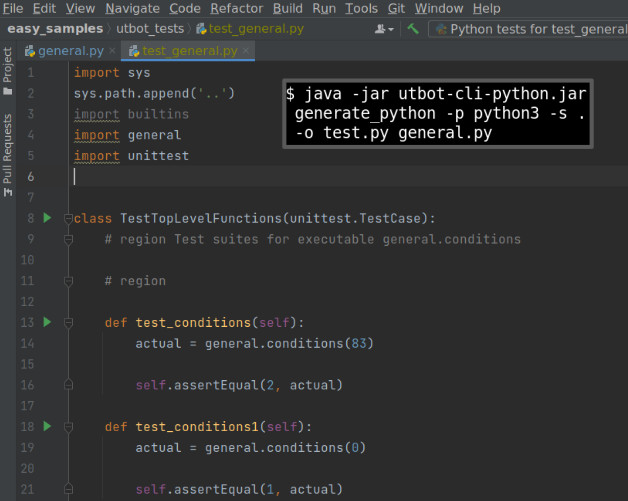The height and width of the screenshot is (501, 628).
Task: Run TestTopLevelFunctions class via gutter arrow
Action: (47, 218)
